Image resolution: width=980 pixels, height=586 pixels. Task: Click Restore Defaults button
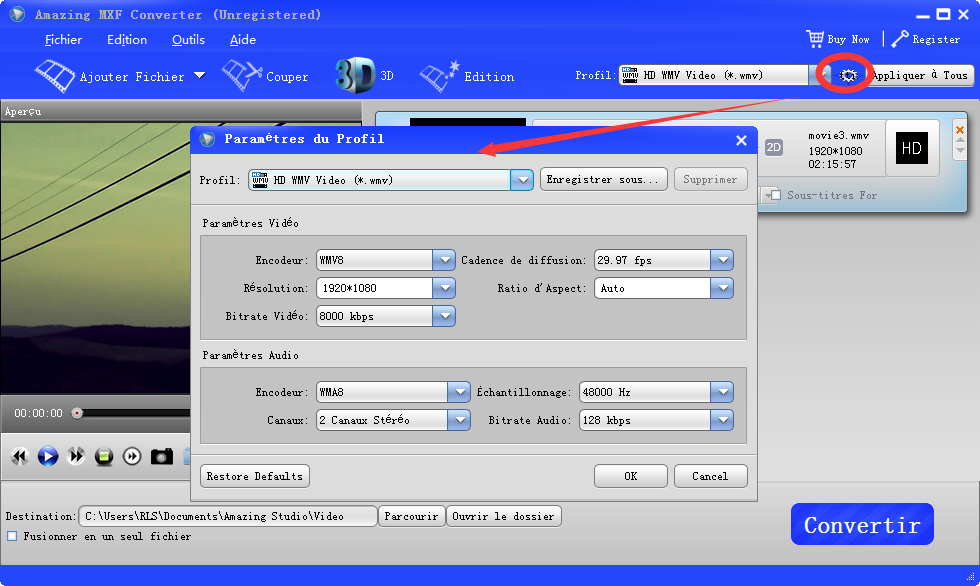pyautogui.click(x=255, y=476)
